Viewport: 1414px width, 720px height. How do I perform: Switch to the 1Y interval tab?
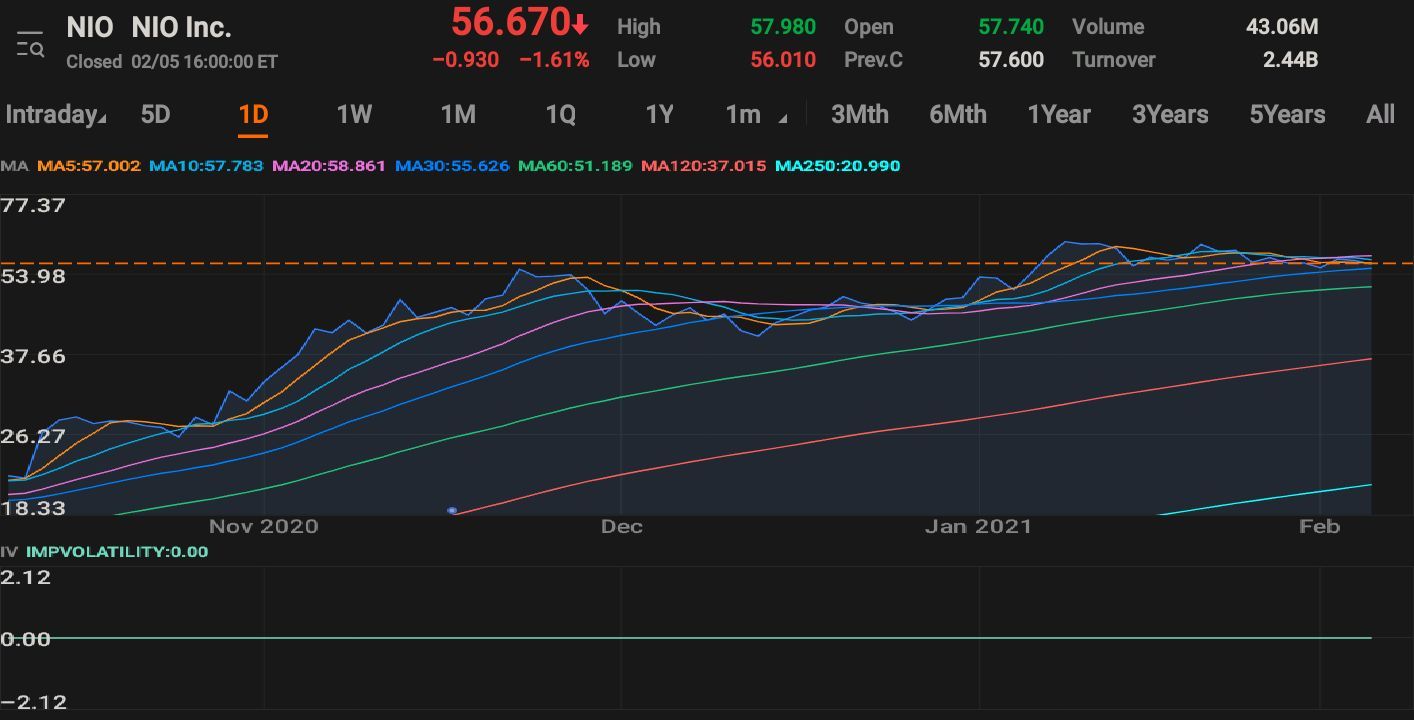(659, 114)
